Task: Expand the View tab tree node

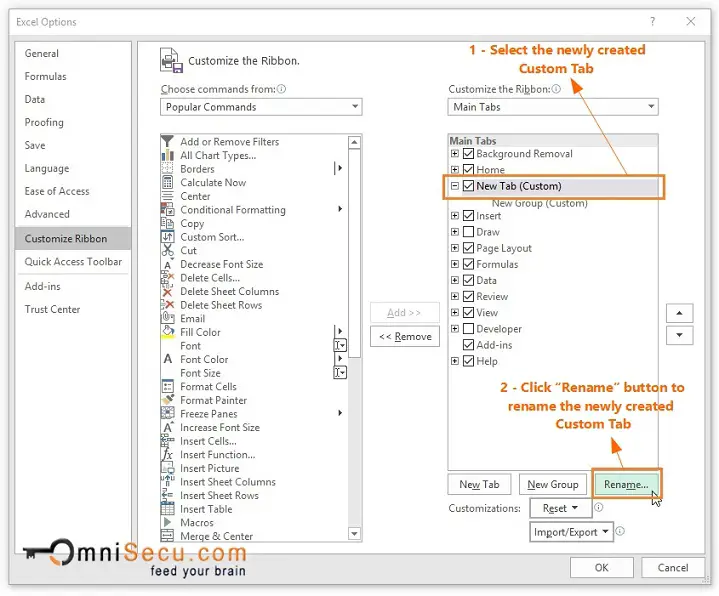Action: [x=454, y=312]
